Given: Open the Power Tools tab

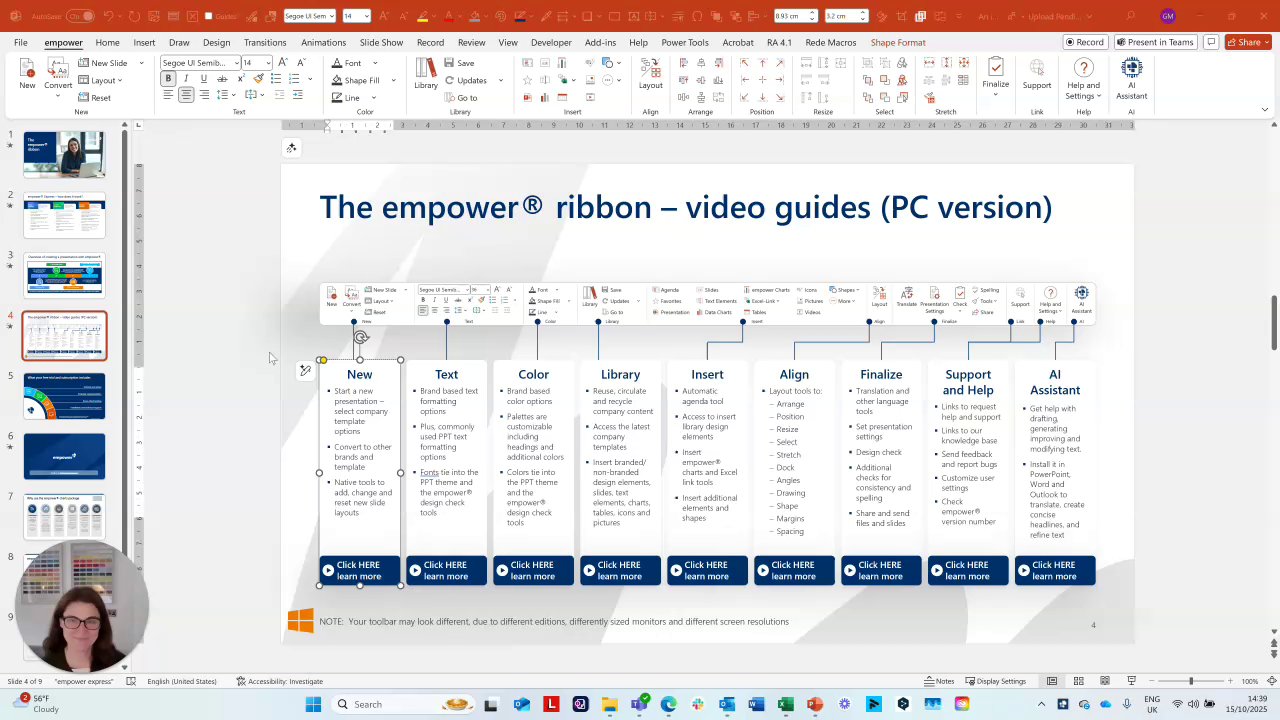Looking at the screenshot, I should pos(685,42).
